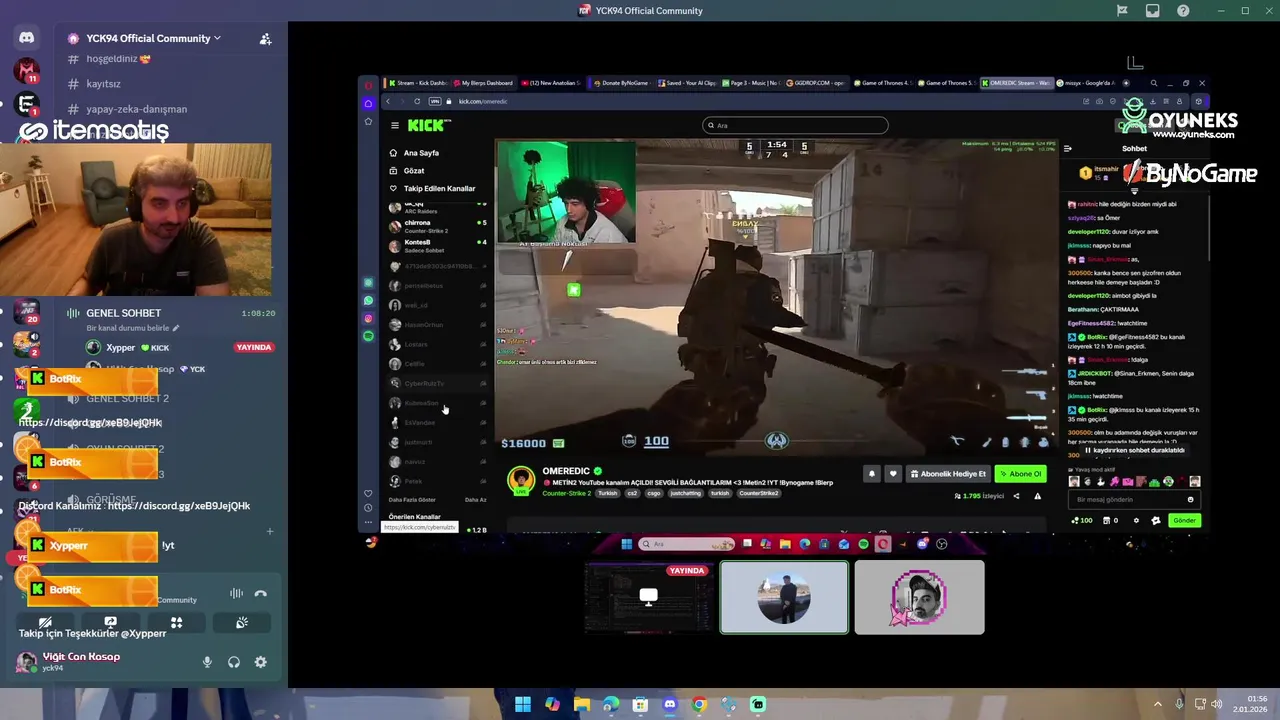Open Kick hamburger menu in streamed page

pos(395,125)
